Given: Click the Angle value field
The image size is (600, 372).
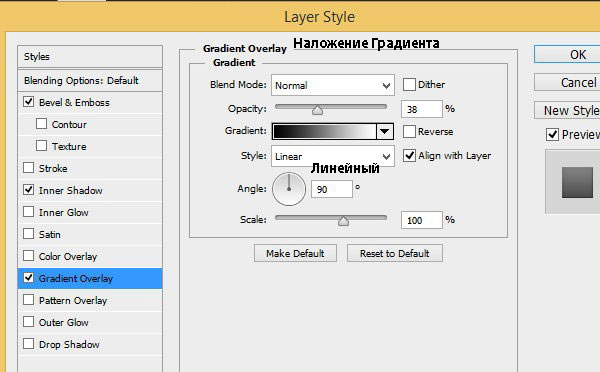Looking at the screenshot, I should pyautogui.click(x=332, y=189).
